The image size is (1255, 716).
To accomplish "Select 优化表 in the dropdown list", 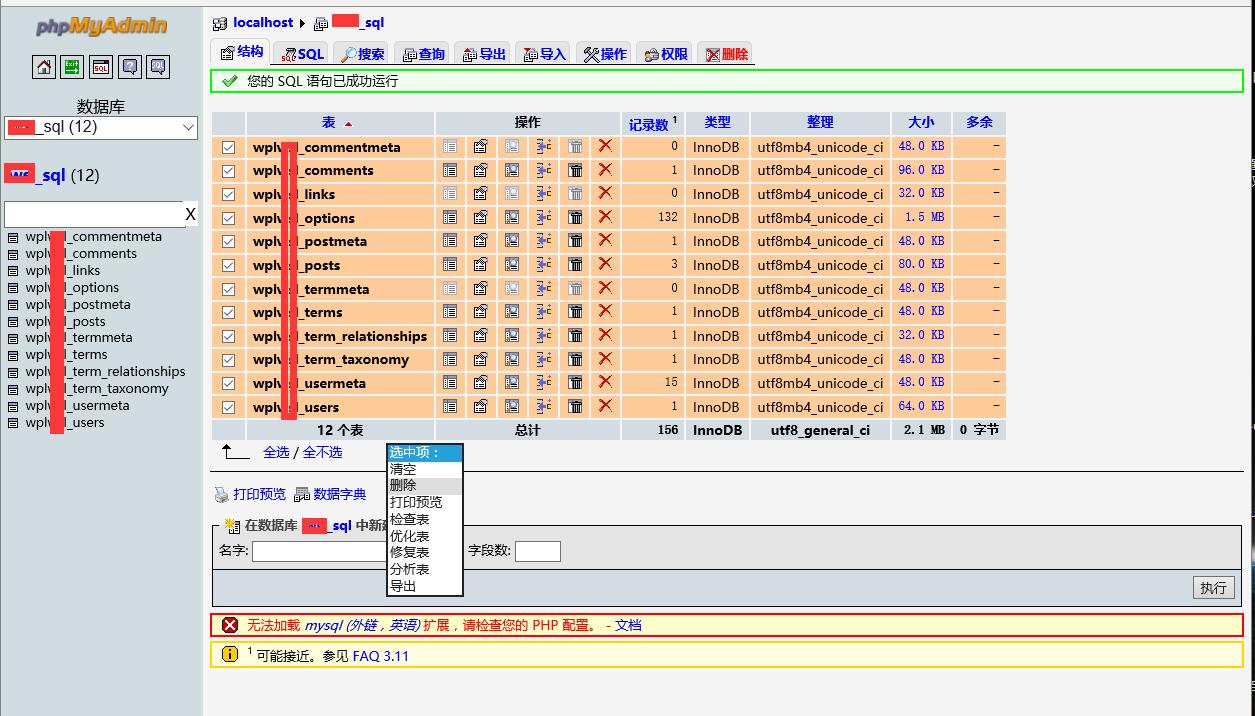I will pos(410,536).
